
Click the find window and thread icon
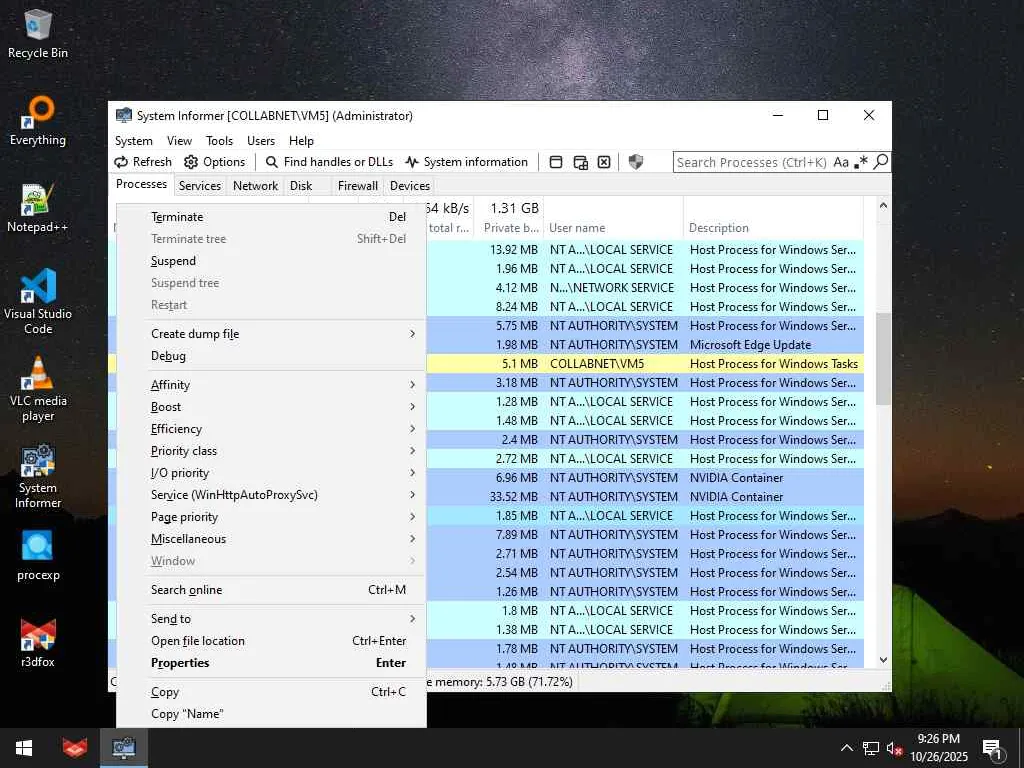[581, 162]
